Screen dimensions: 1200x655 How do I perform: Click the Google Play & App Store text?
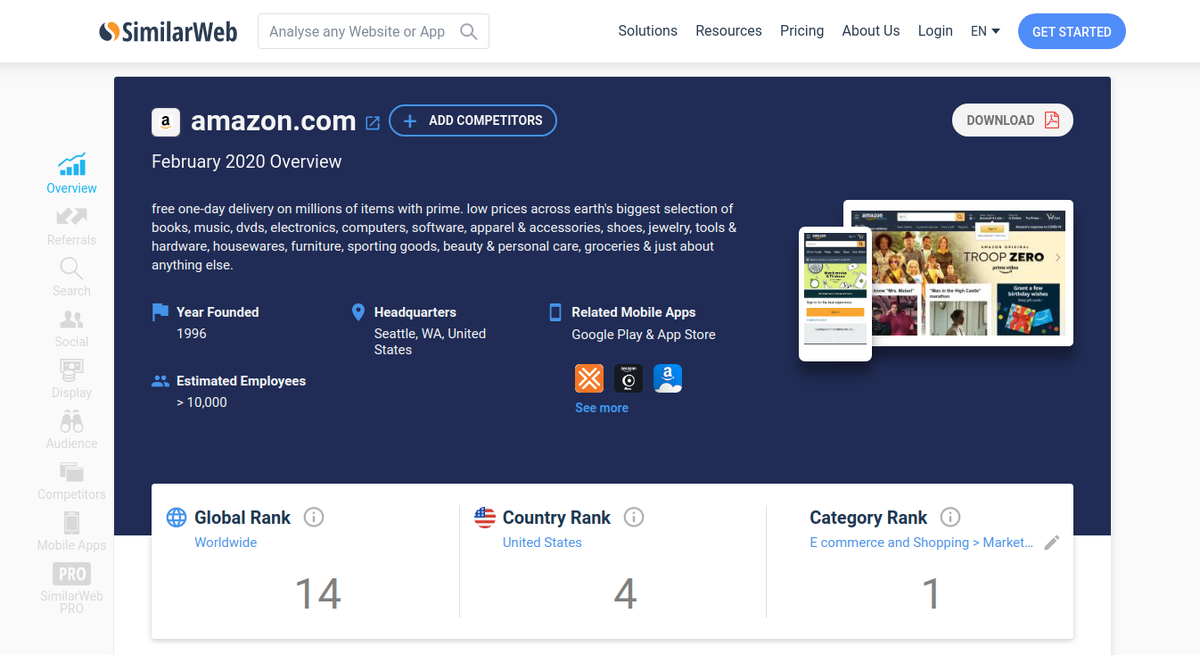(644, 335)
